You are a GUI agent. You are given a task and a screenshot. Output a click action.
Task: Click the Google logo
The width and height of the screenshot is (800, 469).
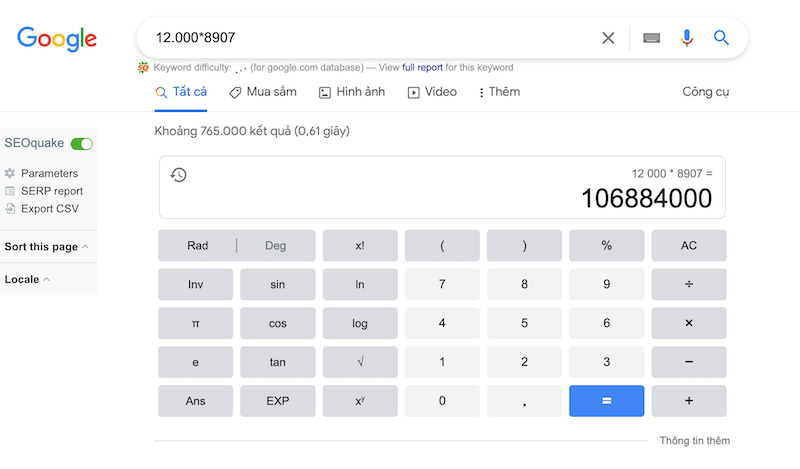[57, 39]
